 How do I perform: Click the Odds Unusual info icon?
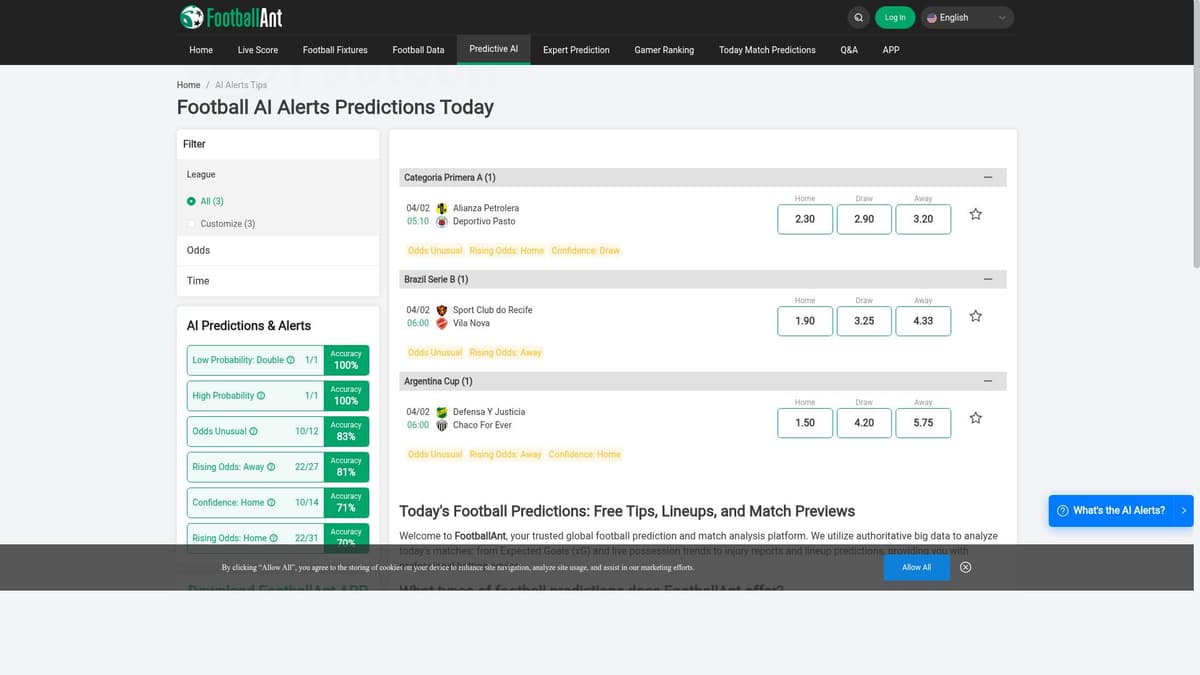point(254,431)
